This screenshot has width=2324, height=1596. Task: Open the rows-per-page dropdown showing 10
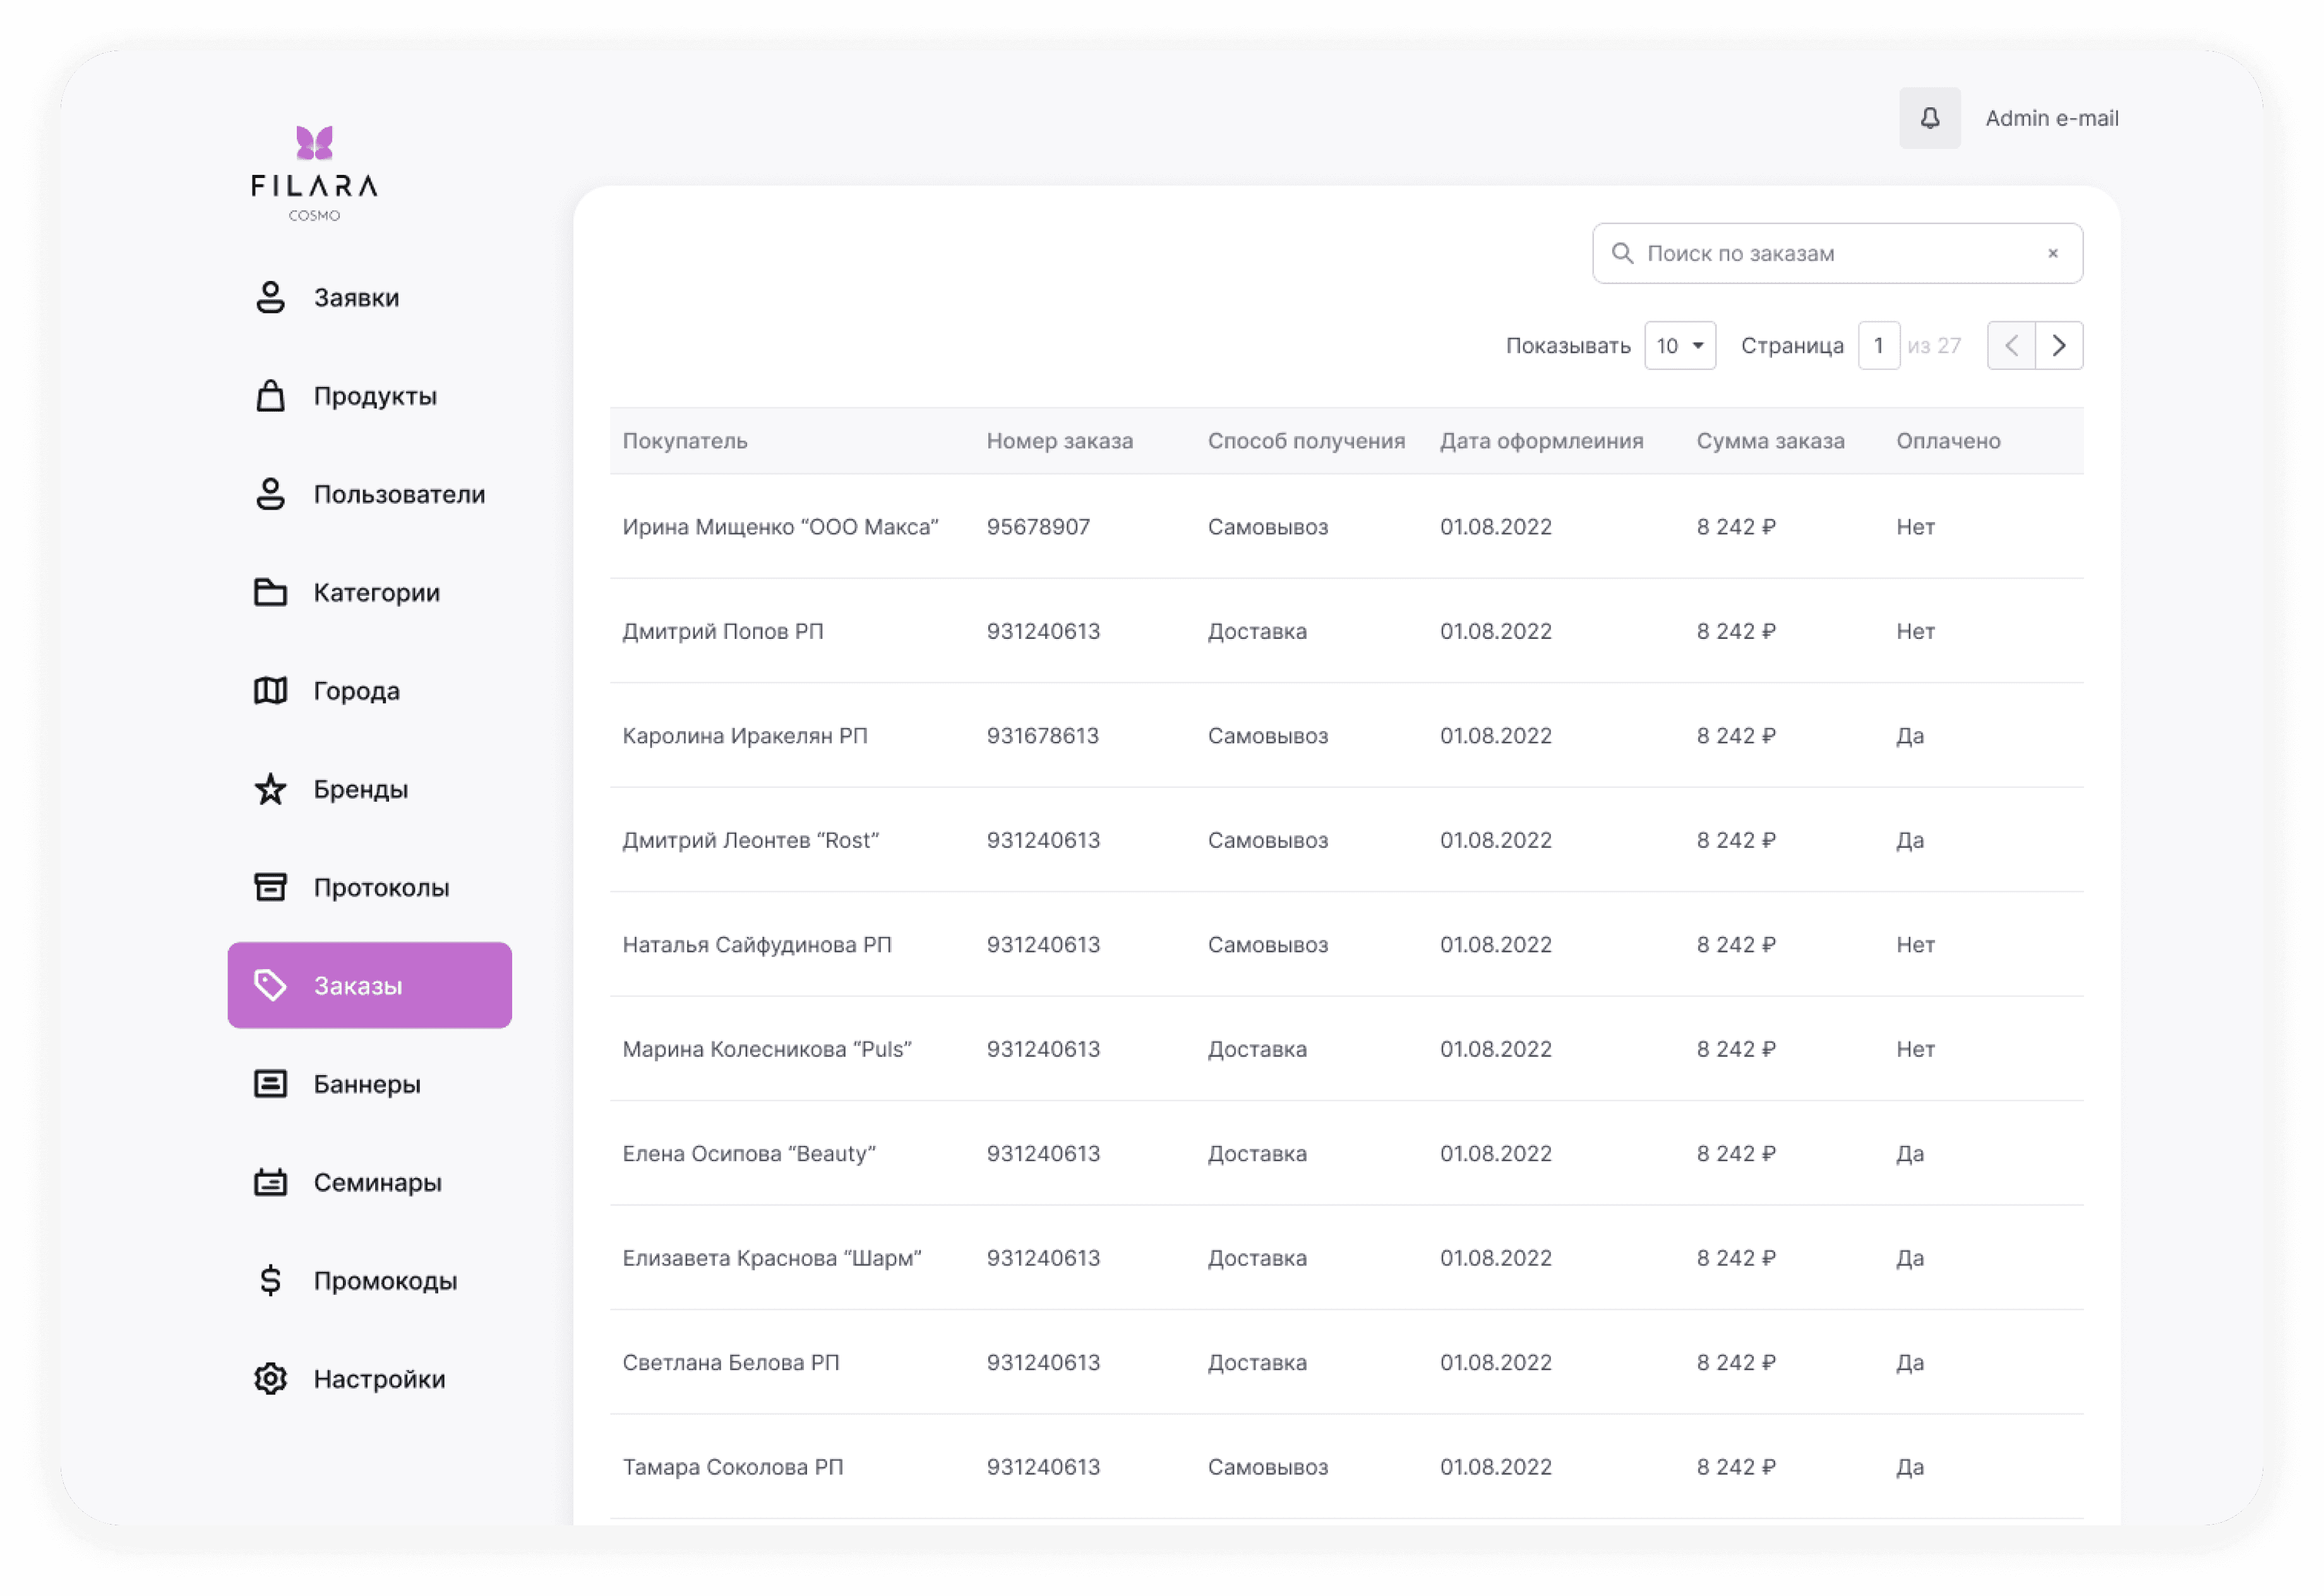1680,346
